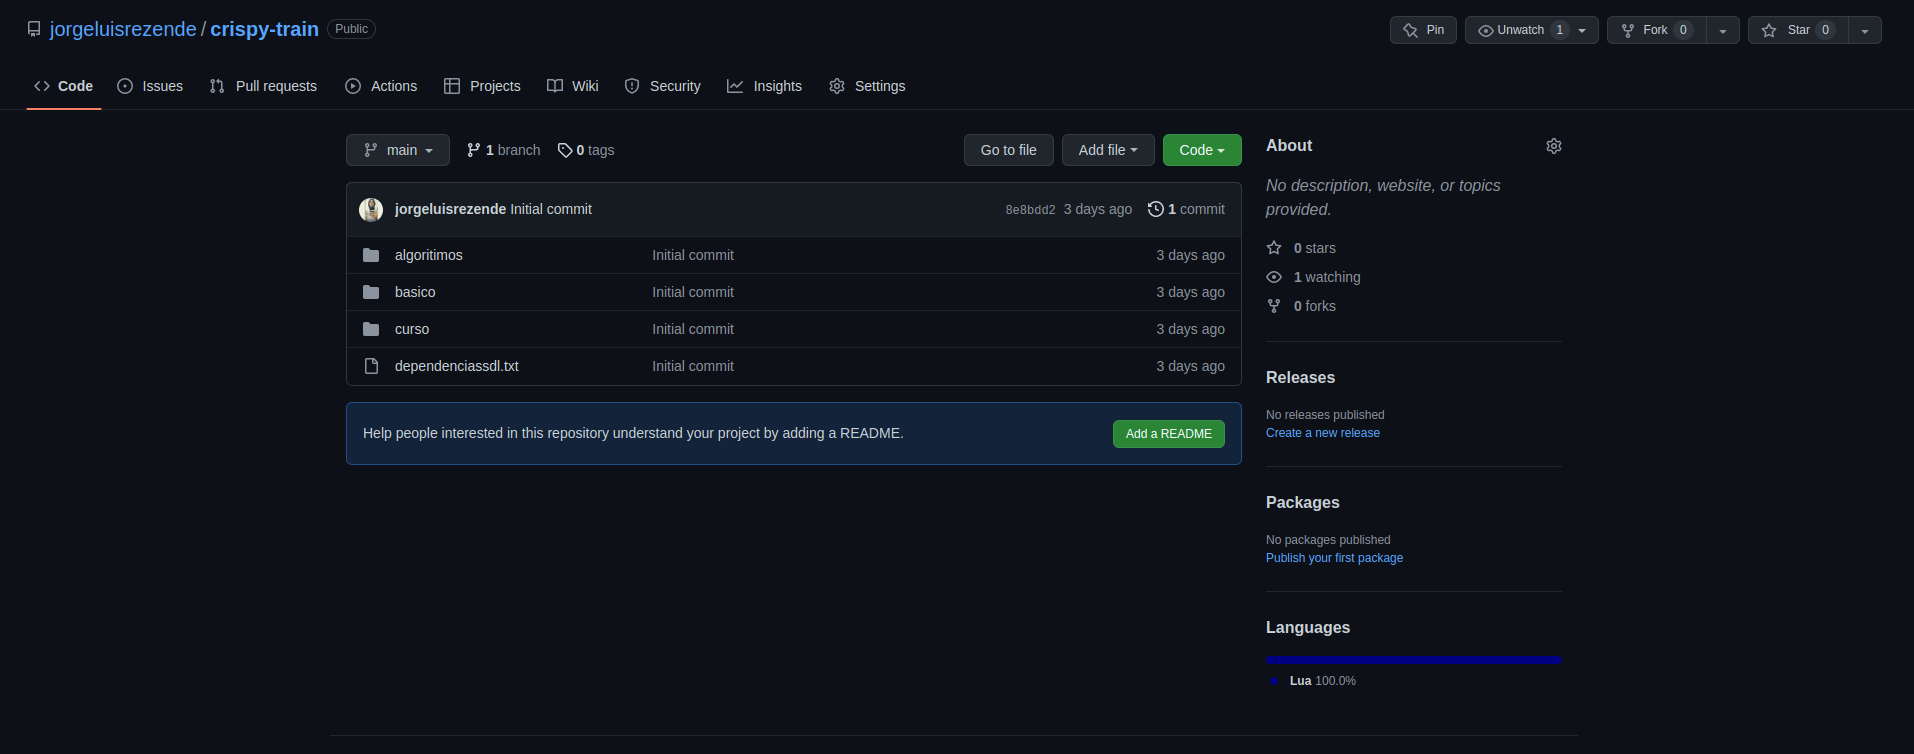
Task: Fork this repository
Action: (1656, 30)
